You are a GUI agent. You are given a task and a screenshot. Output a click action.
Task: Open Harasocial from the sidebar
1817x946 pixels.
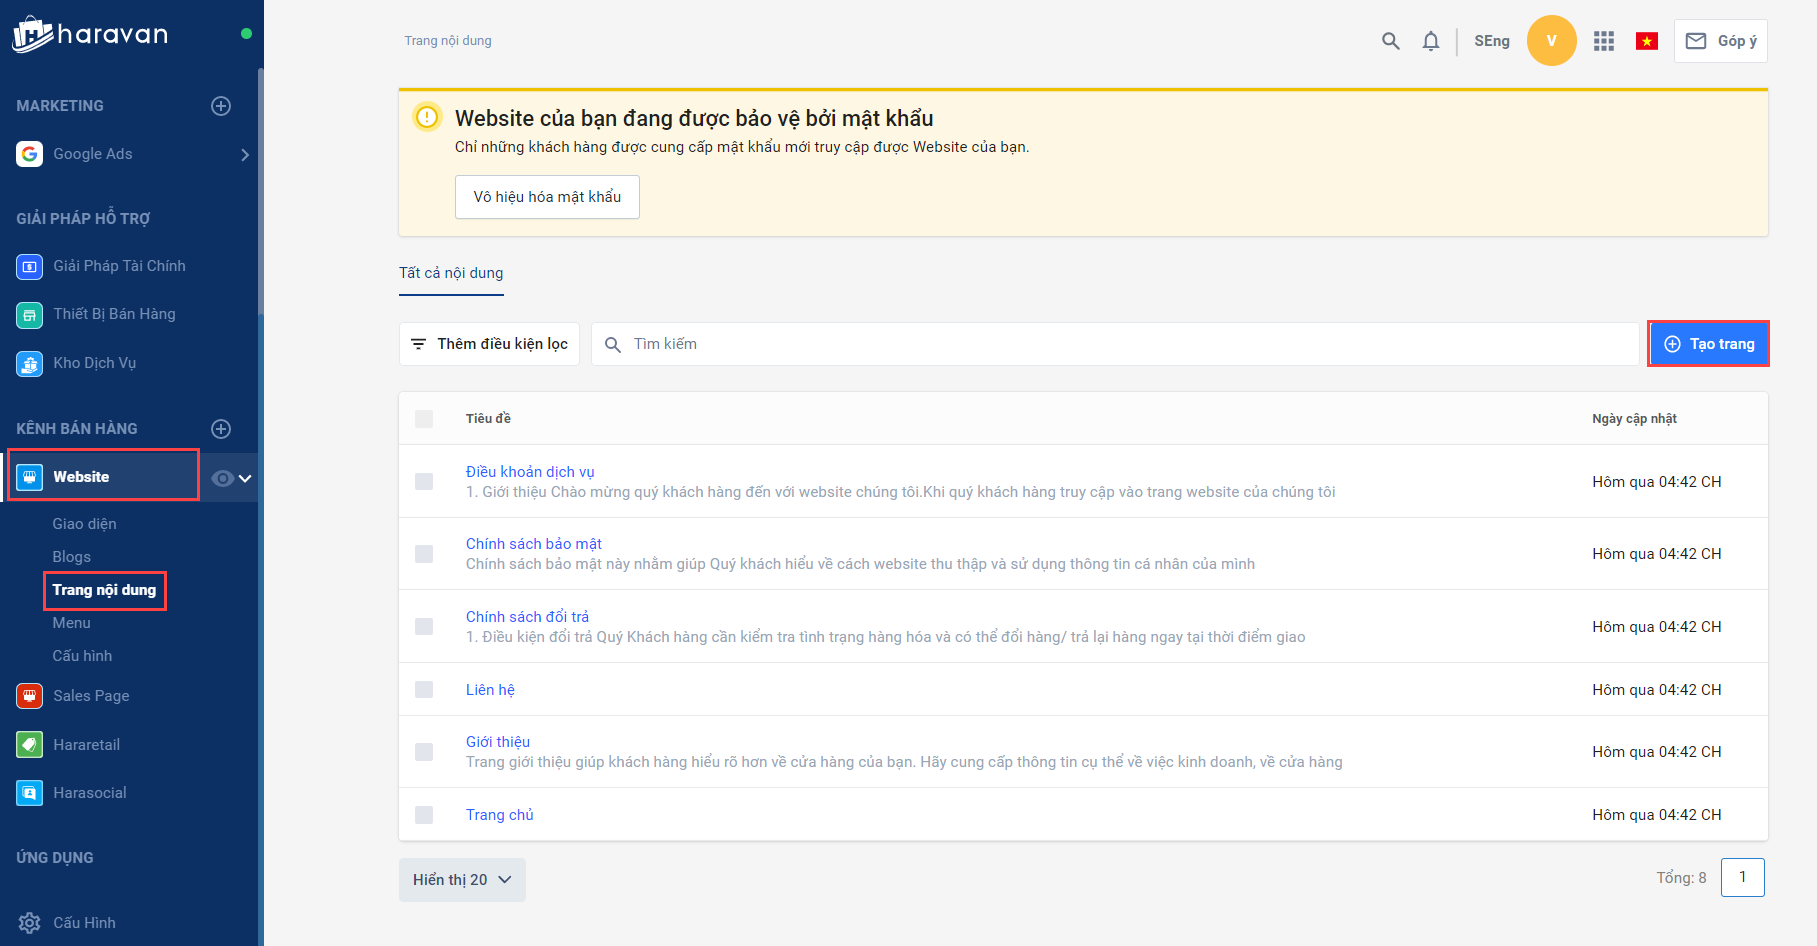90,793
